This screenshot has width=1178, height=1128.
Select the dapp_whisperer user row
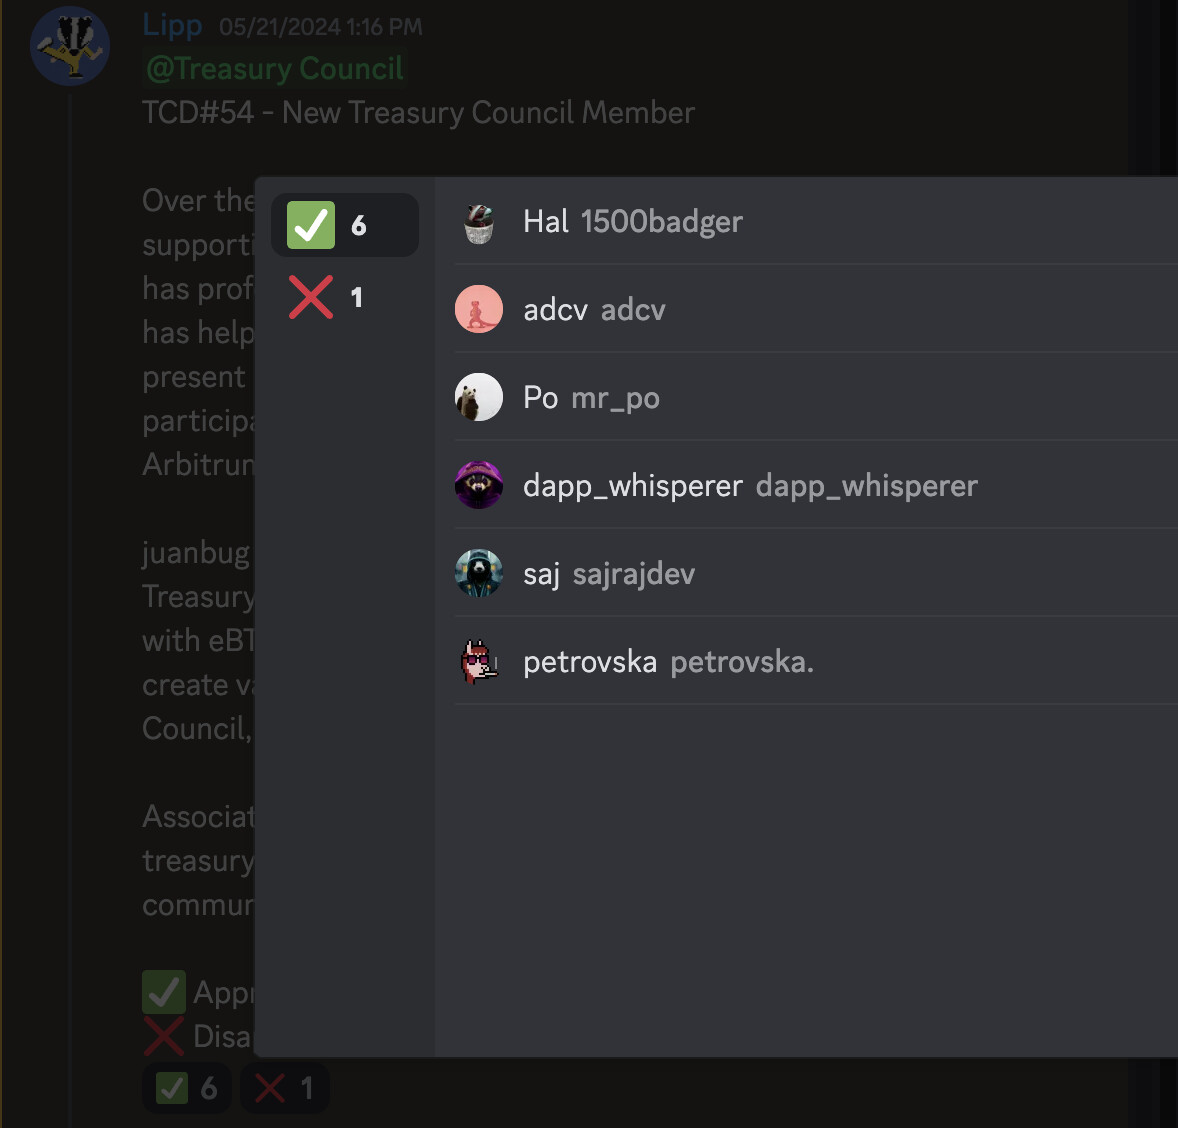point(815,485)
